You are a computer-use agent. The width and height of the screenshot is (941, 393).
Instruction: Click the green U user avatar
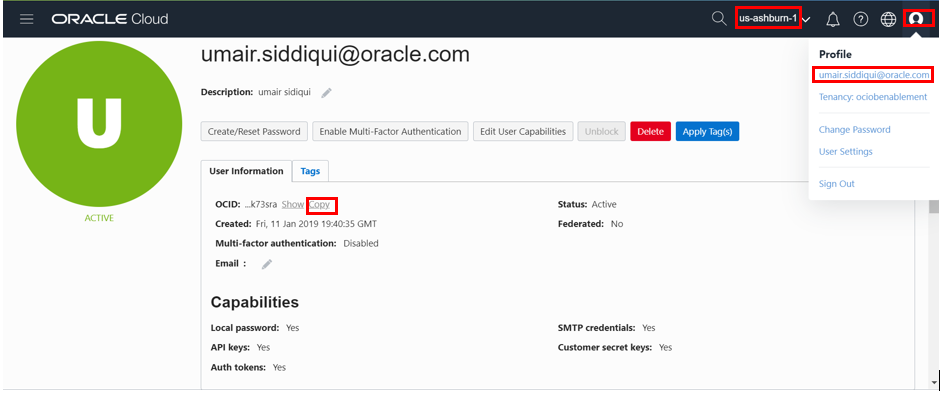[x=99, y=124]
